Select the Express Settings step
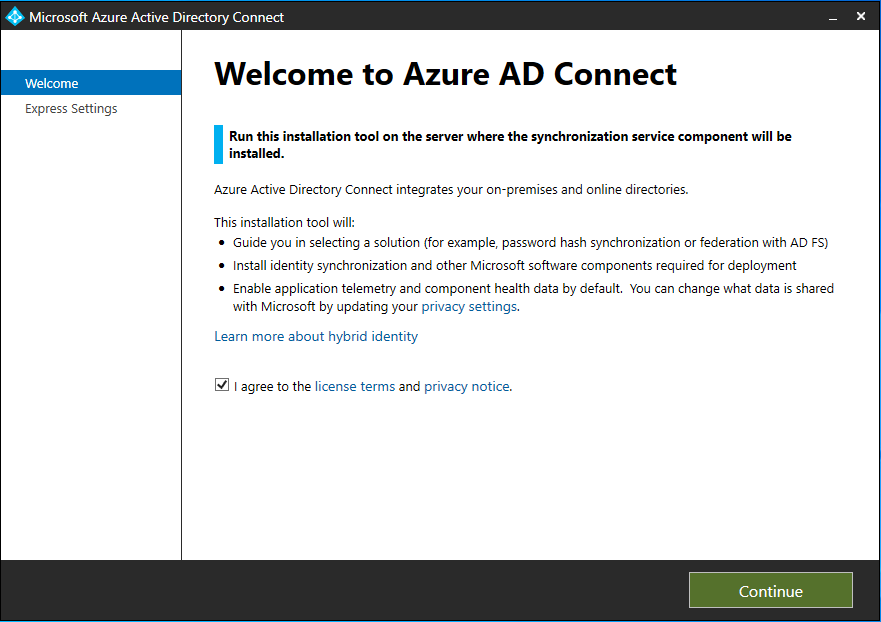The image size is (881, 622). click(71, 108)
